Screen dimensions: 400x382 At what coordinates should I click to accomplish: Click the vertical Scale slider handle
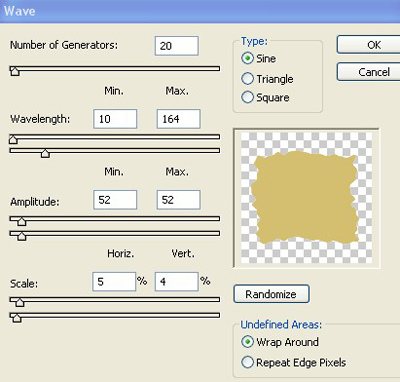point(17,318)
